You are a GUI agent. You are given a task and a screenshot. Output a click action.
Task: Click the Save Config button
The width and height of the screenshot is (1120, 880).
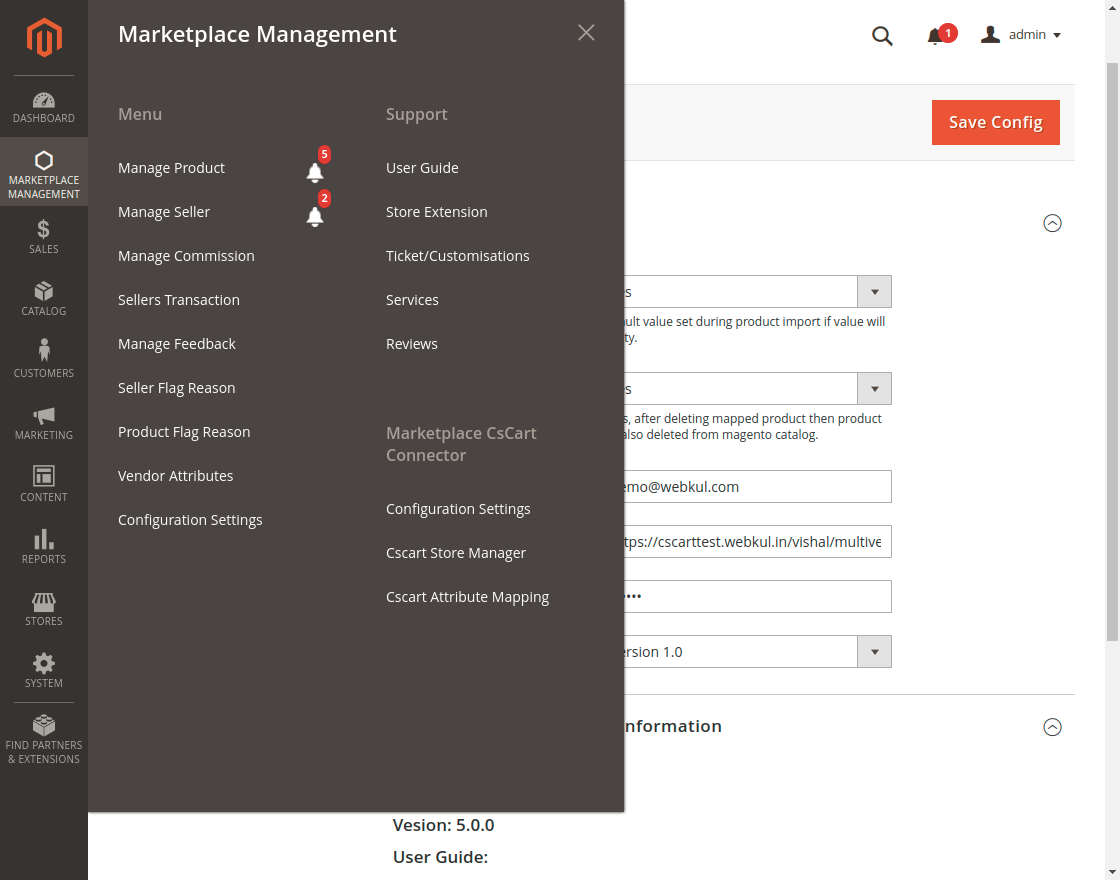pyautogui.click(x=996, y=122)
